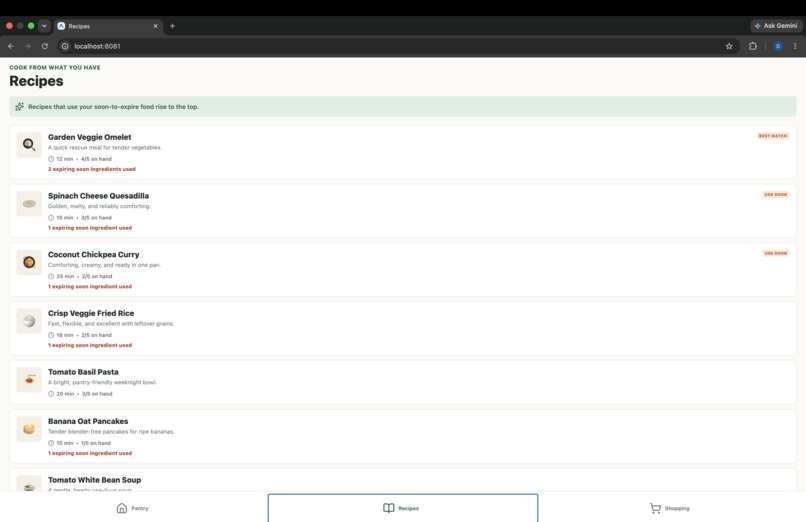Click the Use Soon badge on Chickpea Curry card

click(x=776, y=253)
